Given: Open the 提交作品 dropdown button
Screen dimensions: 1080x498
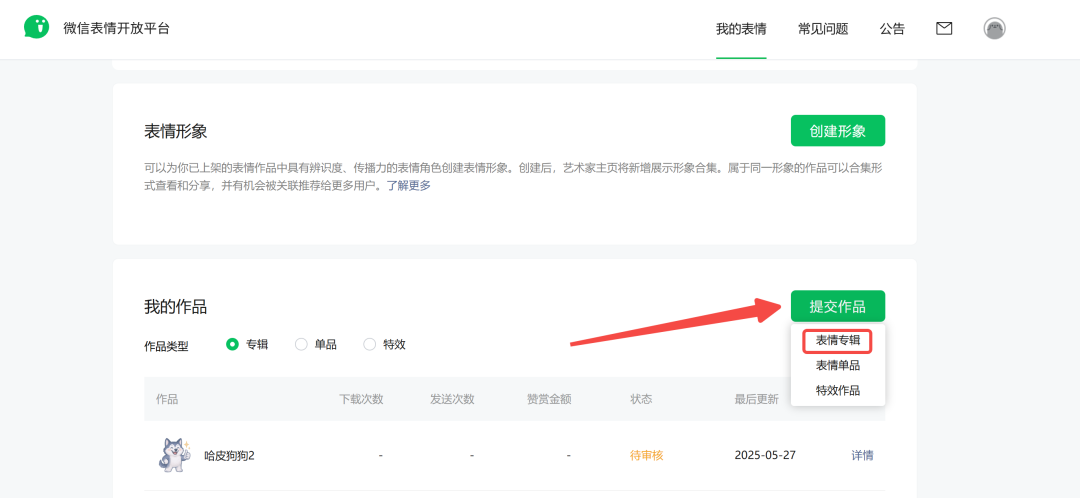Looking at the screenshot, I should [838, 307].
